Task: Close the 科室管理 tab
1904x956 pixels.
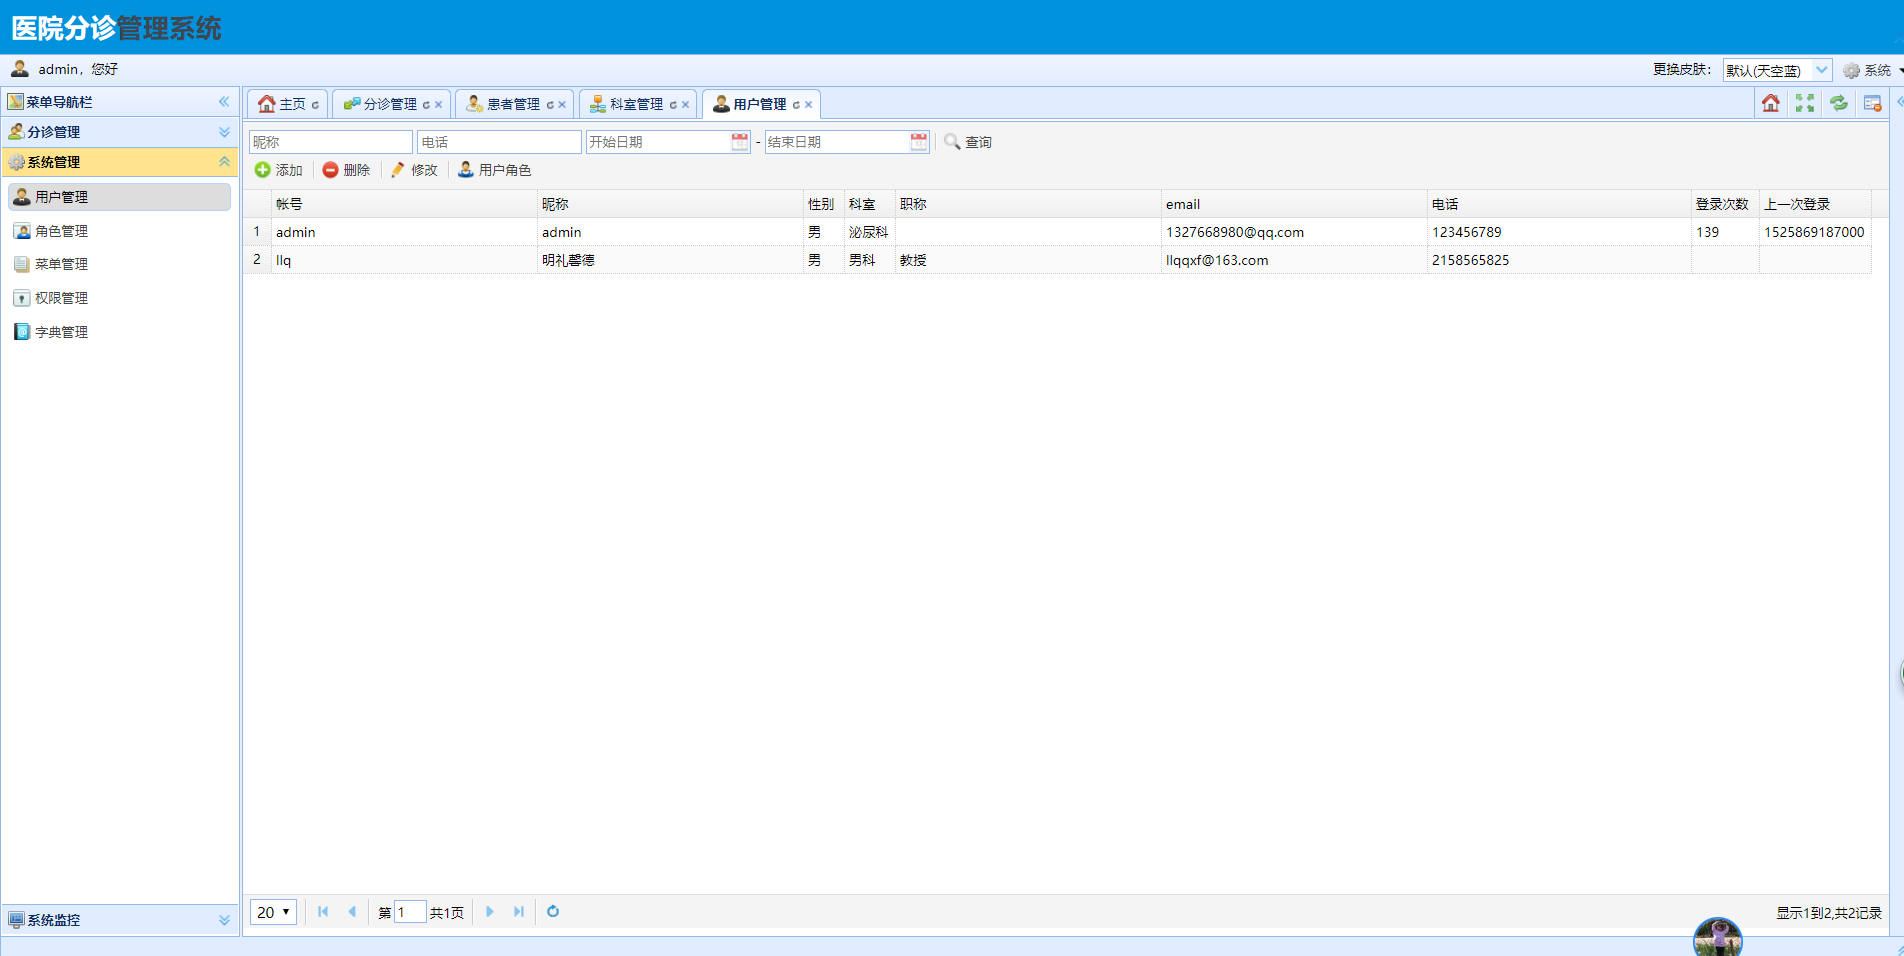Action: coord(685,105)
